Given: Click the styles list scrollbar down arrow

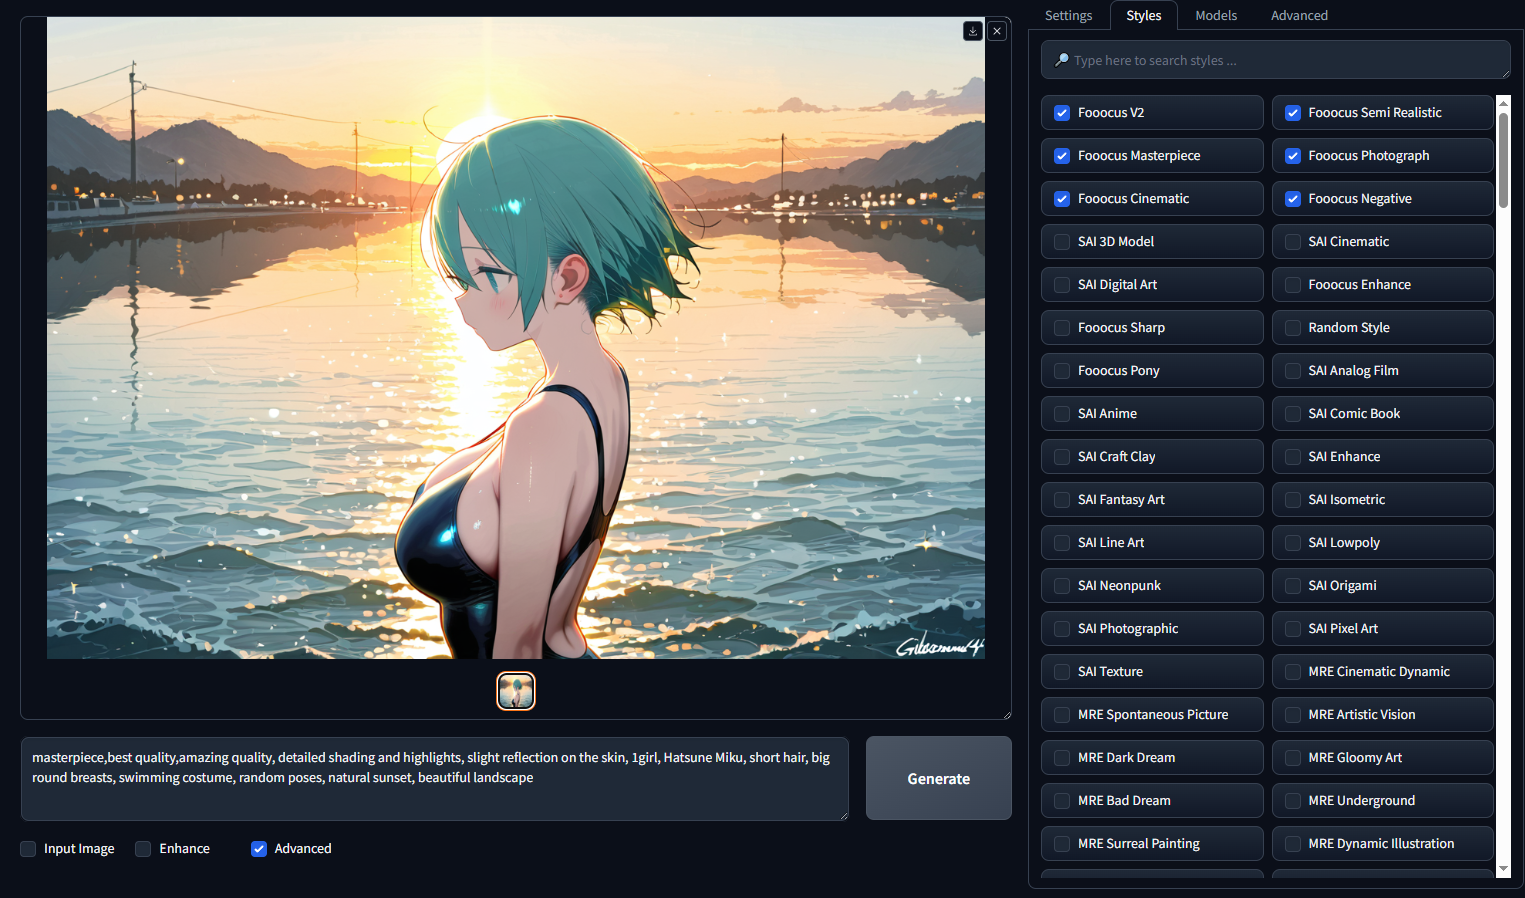Looking at the screenshot, I should coord(1503,870).
